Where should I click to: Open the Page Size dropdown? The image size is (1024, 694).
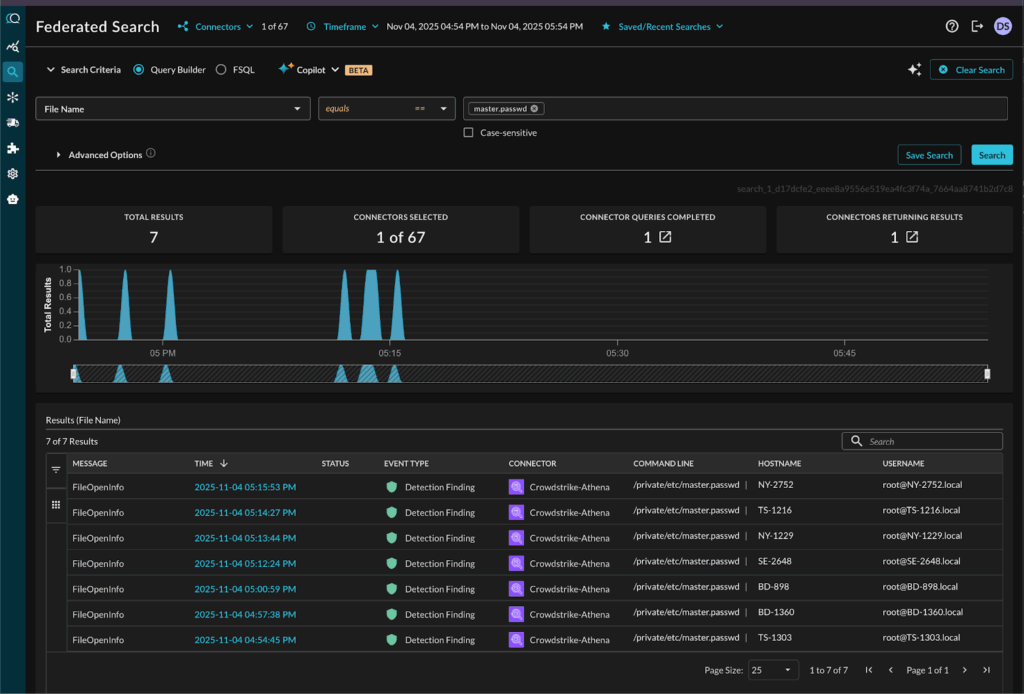(x=772, y=670)
